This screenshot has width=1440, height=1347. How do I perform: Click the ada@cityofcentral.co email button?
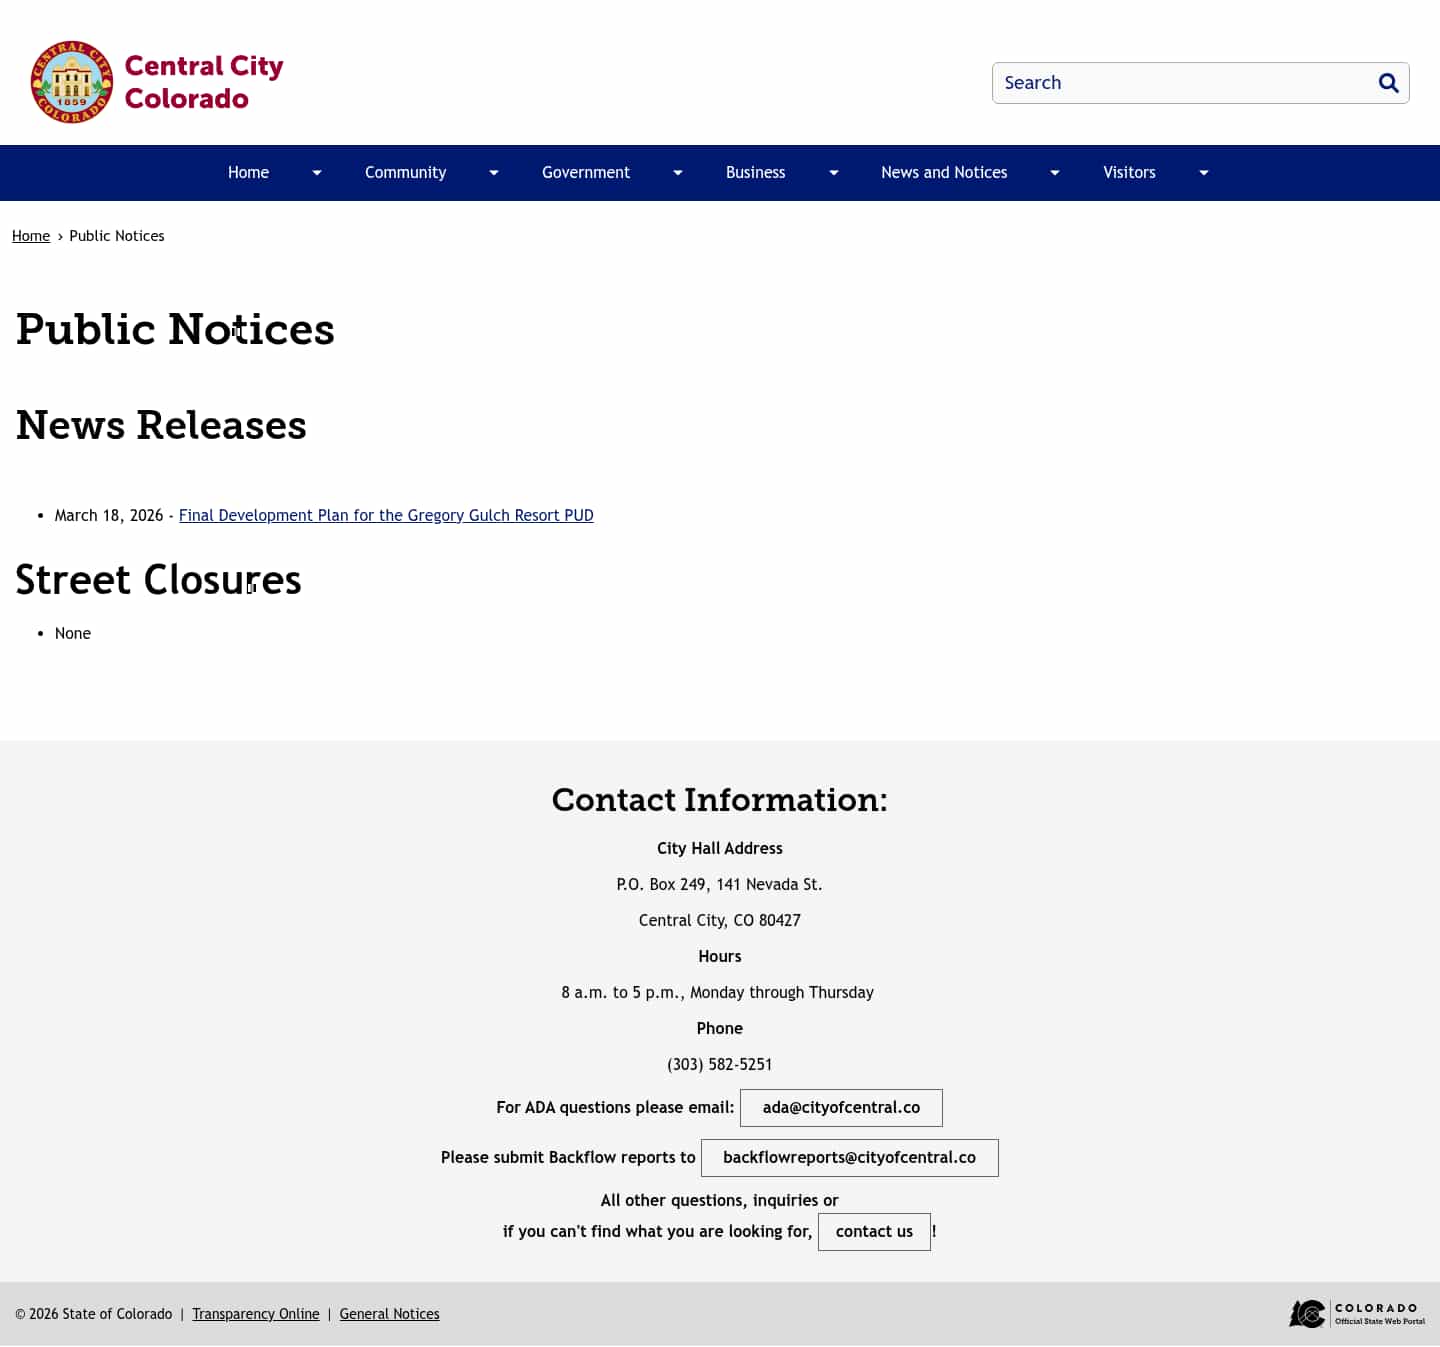pos(841,1107)
